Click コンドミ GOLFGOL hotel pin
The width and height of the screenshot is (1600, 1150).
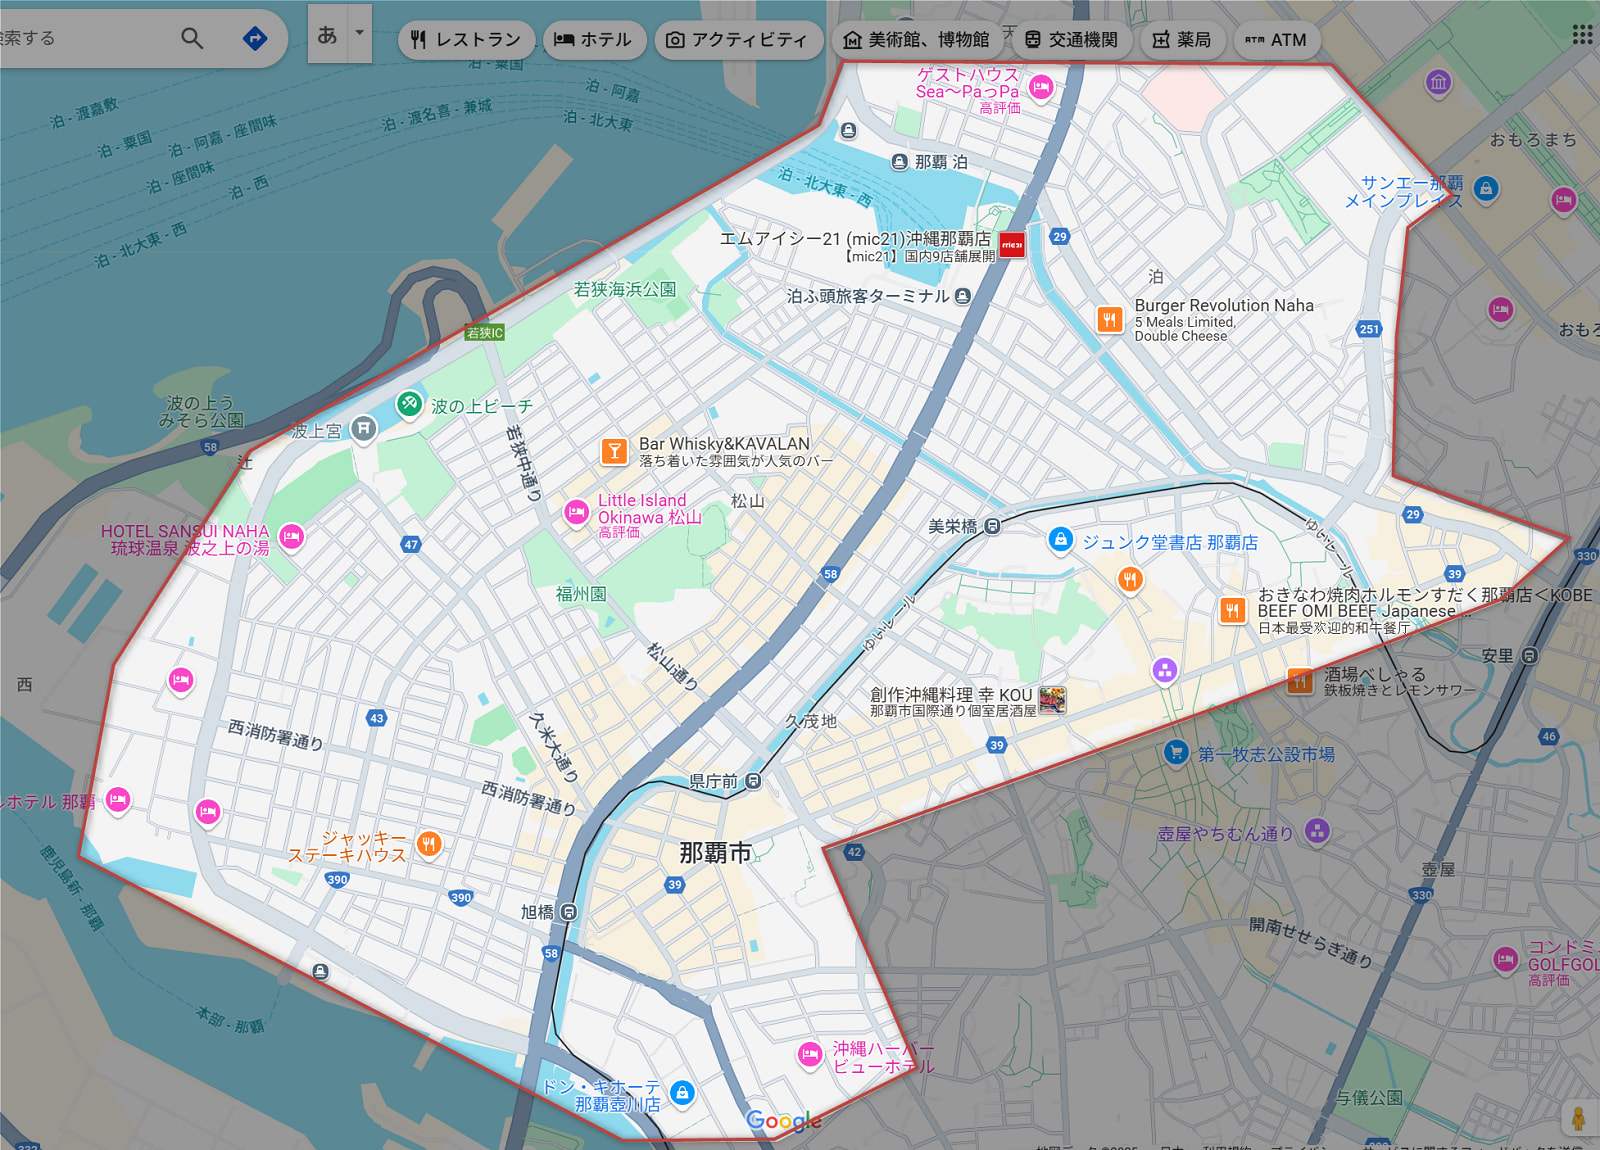(1505, 961)
